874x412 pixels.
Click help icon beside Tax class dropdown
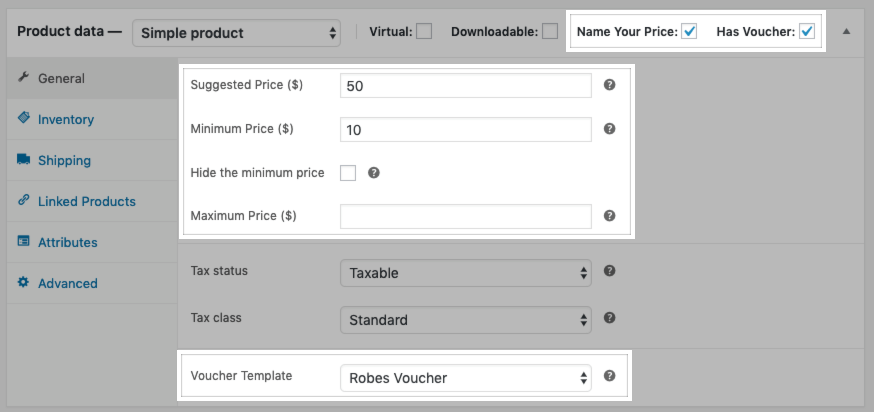click(609, 318)
